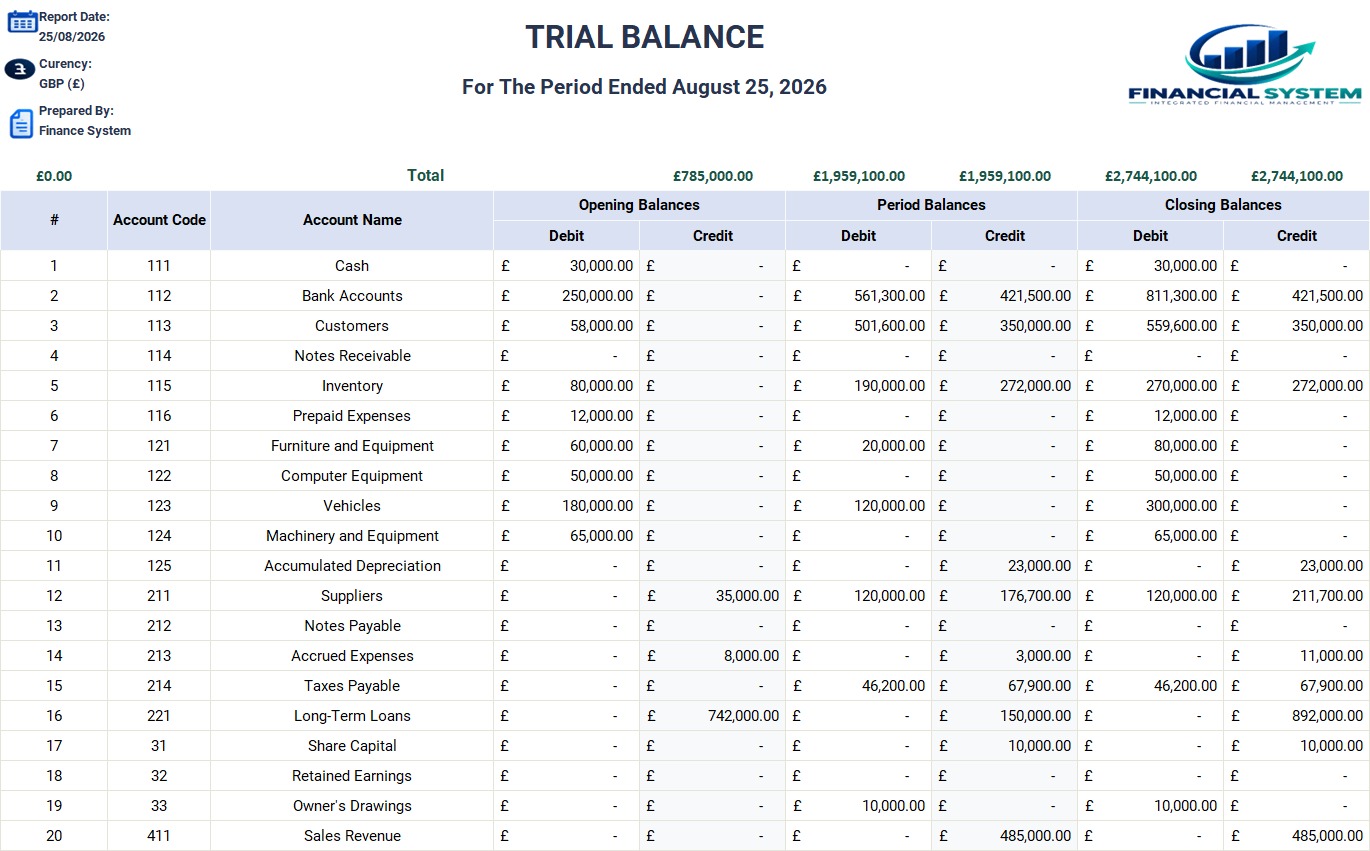Click the Taxes Payable account name
This screenshot has height=851, width=1370.
coord(352,686)
